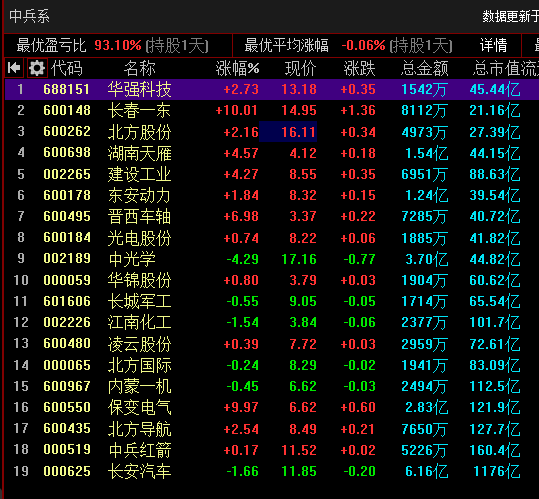Click 建设工业's market cap 88.63亿
Viewport: 539px width, 499px height.
(495, 174)
